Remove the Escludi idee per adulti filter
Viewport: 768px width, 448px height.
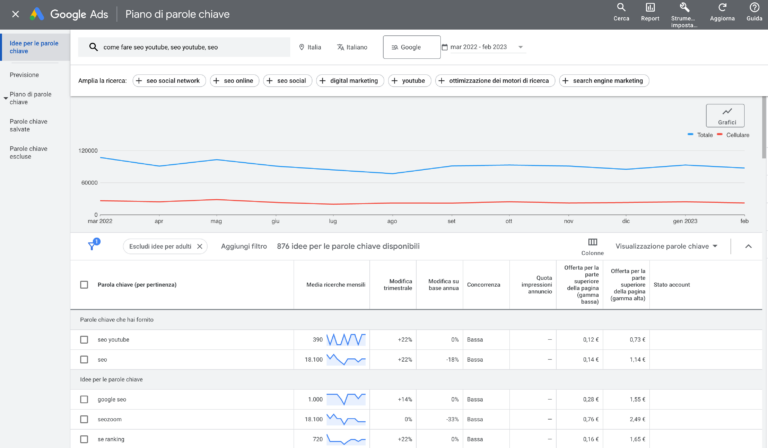199,246
